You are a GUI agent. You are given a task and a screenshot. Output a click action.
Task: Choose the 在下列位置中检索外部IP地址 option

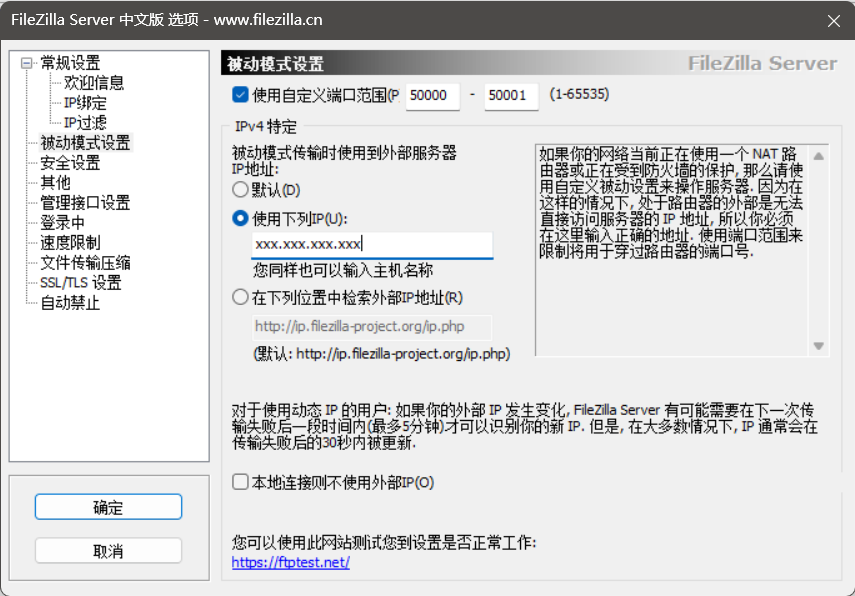point(240,296)
